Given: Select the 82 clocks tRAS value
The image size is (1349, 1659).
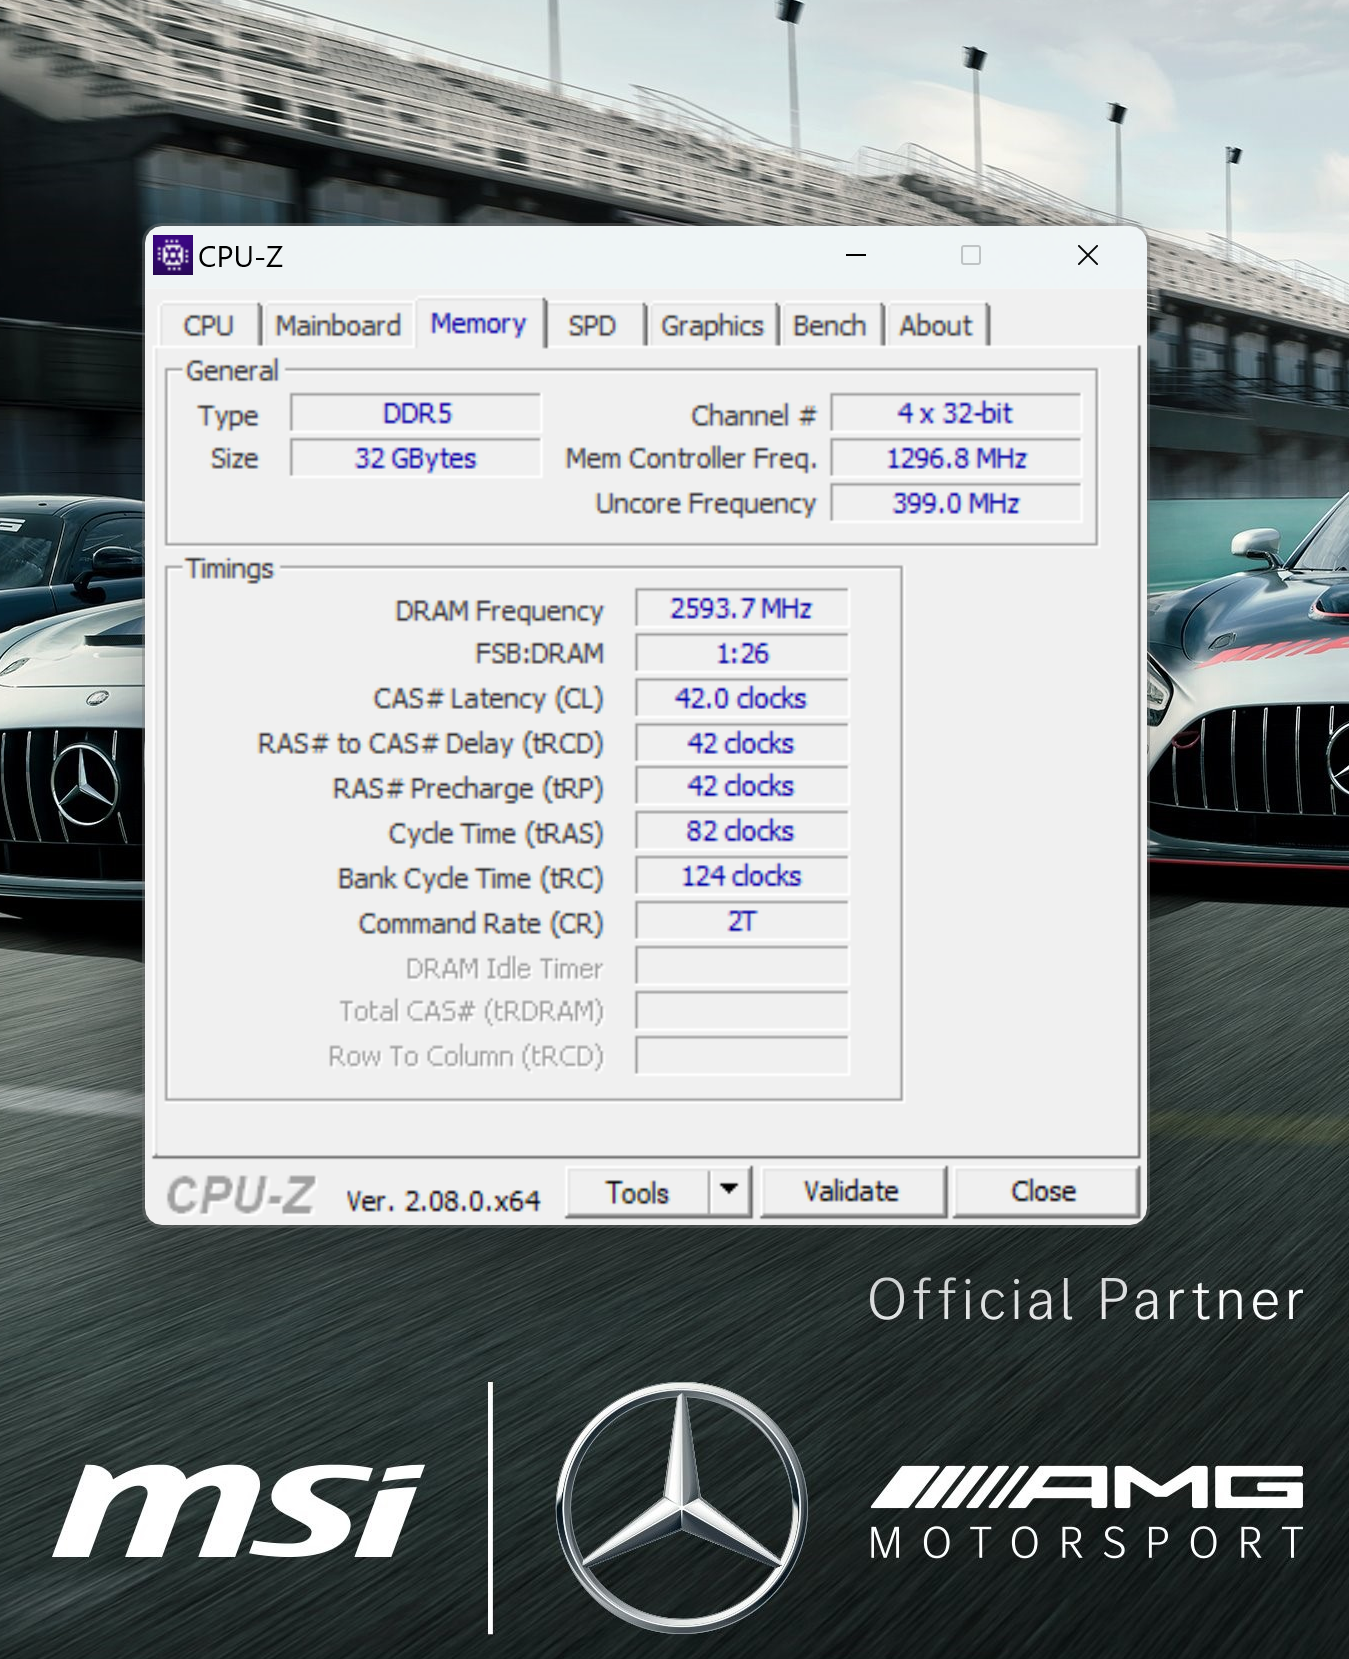Looking at the screenshot, I should [x=742, y=832].
